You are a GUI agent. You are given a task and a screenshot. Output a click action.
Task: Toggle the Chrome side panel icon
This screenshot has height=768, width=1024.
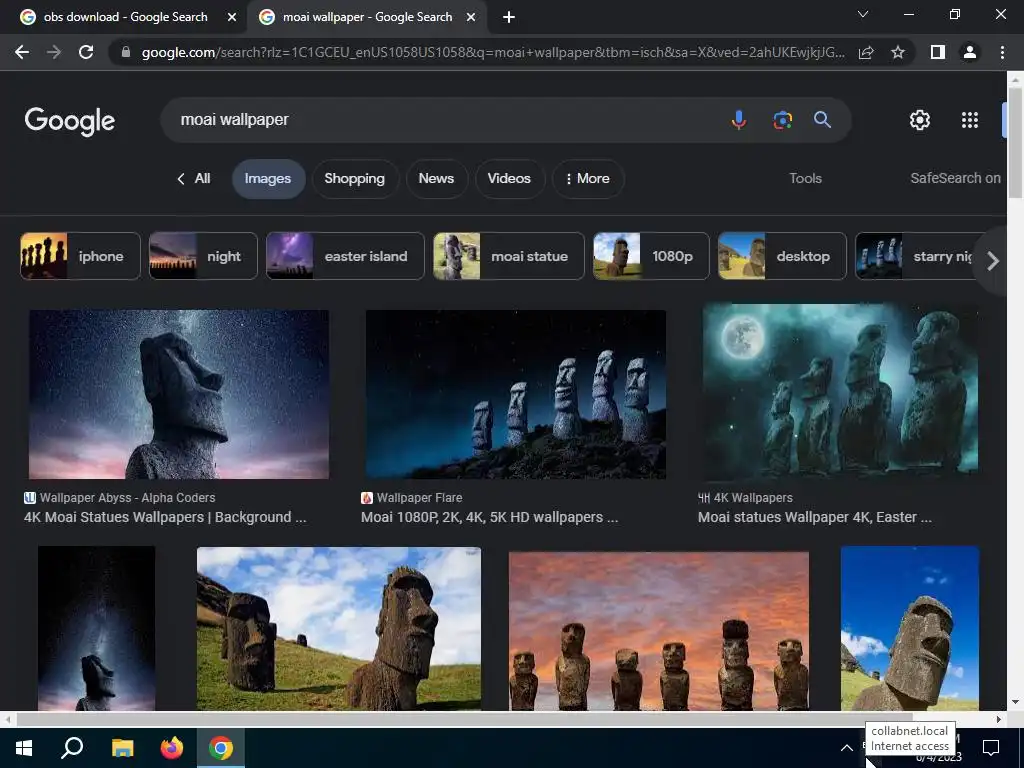pyautogui.click(x=938, y=52)
